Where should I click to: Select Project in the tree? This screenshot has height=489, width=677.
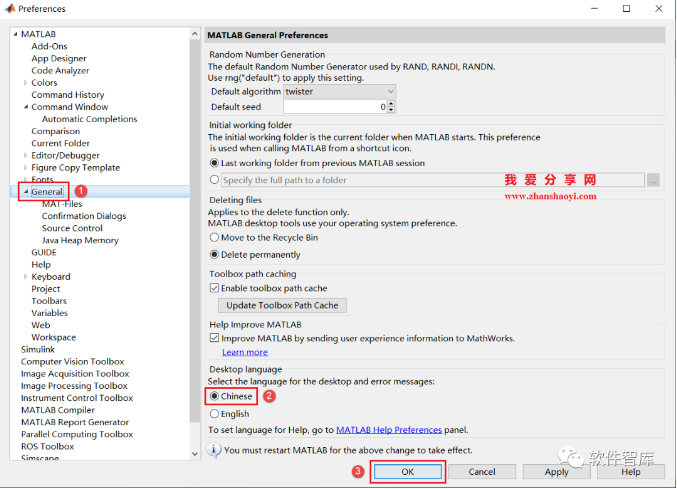tap(46, 289)
